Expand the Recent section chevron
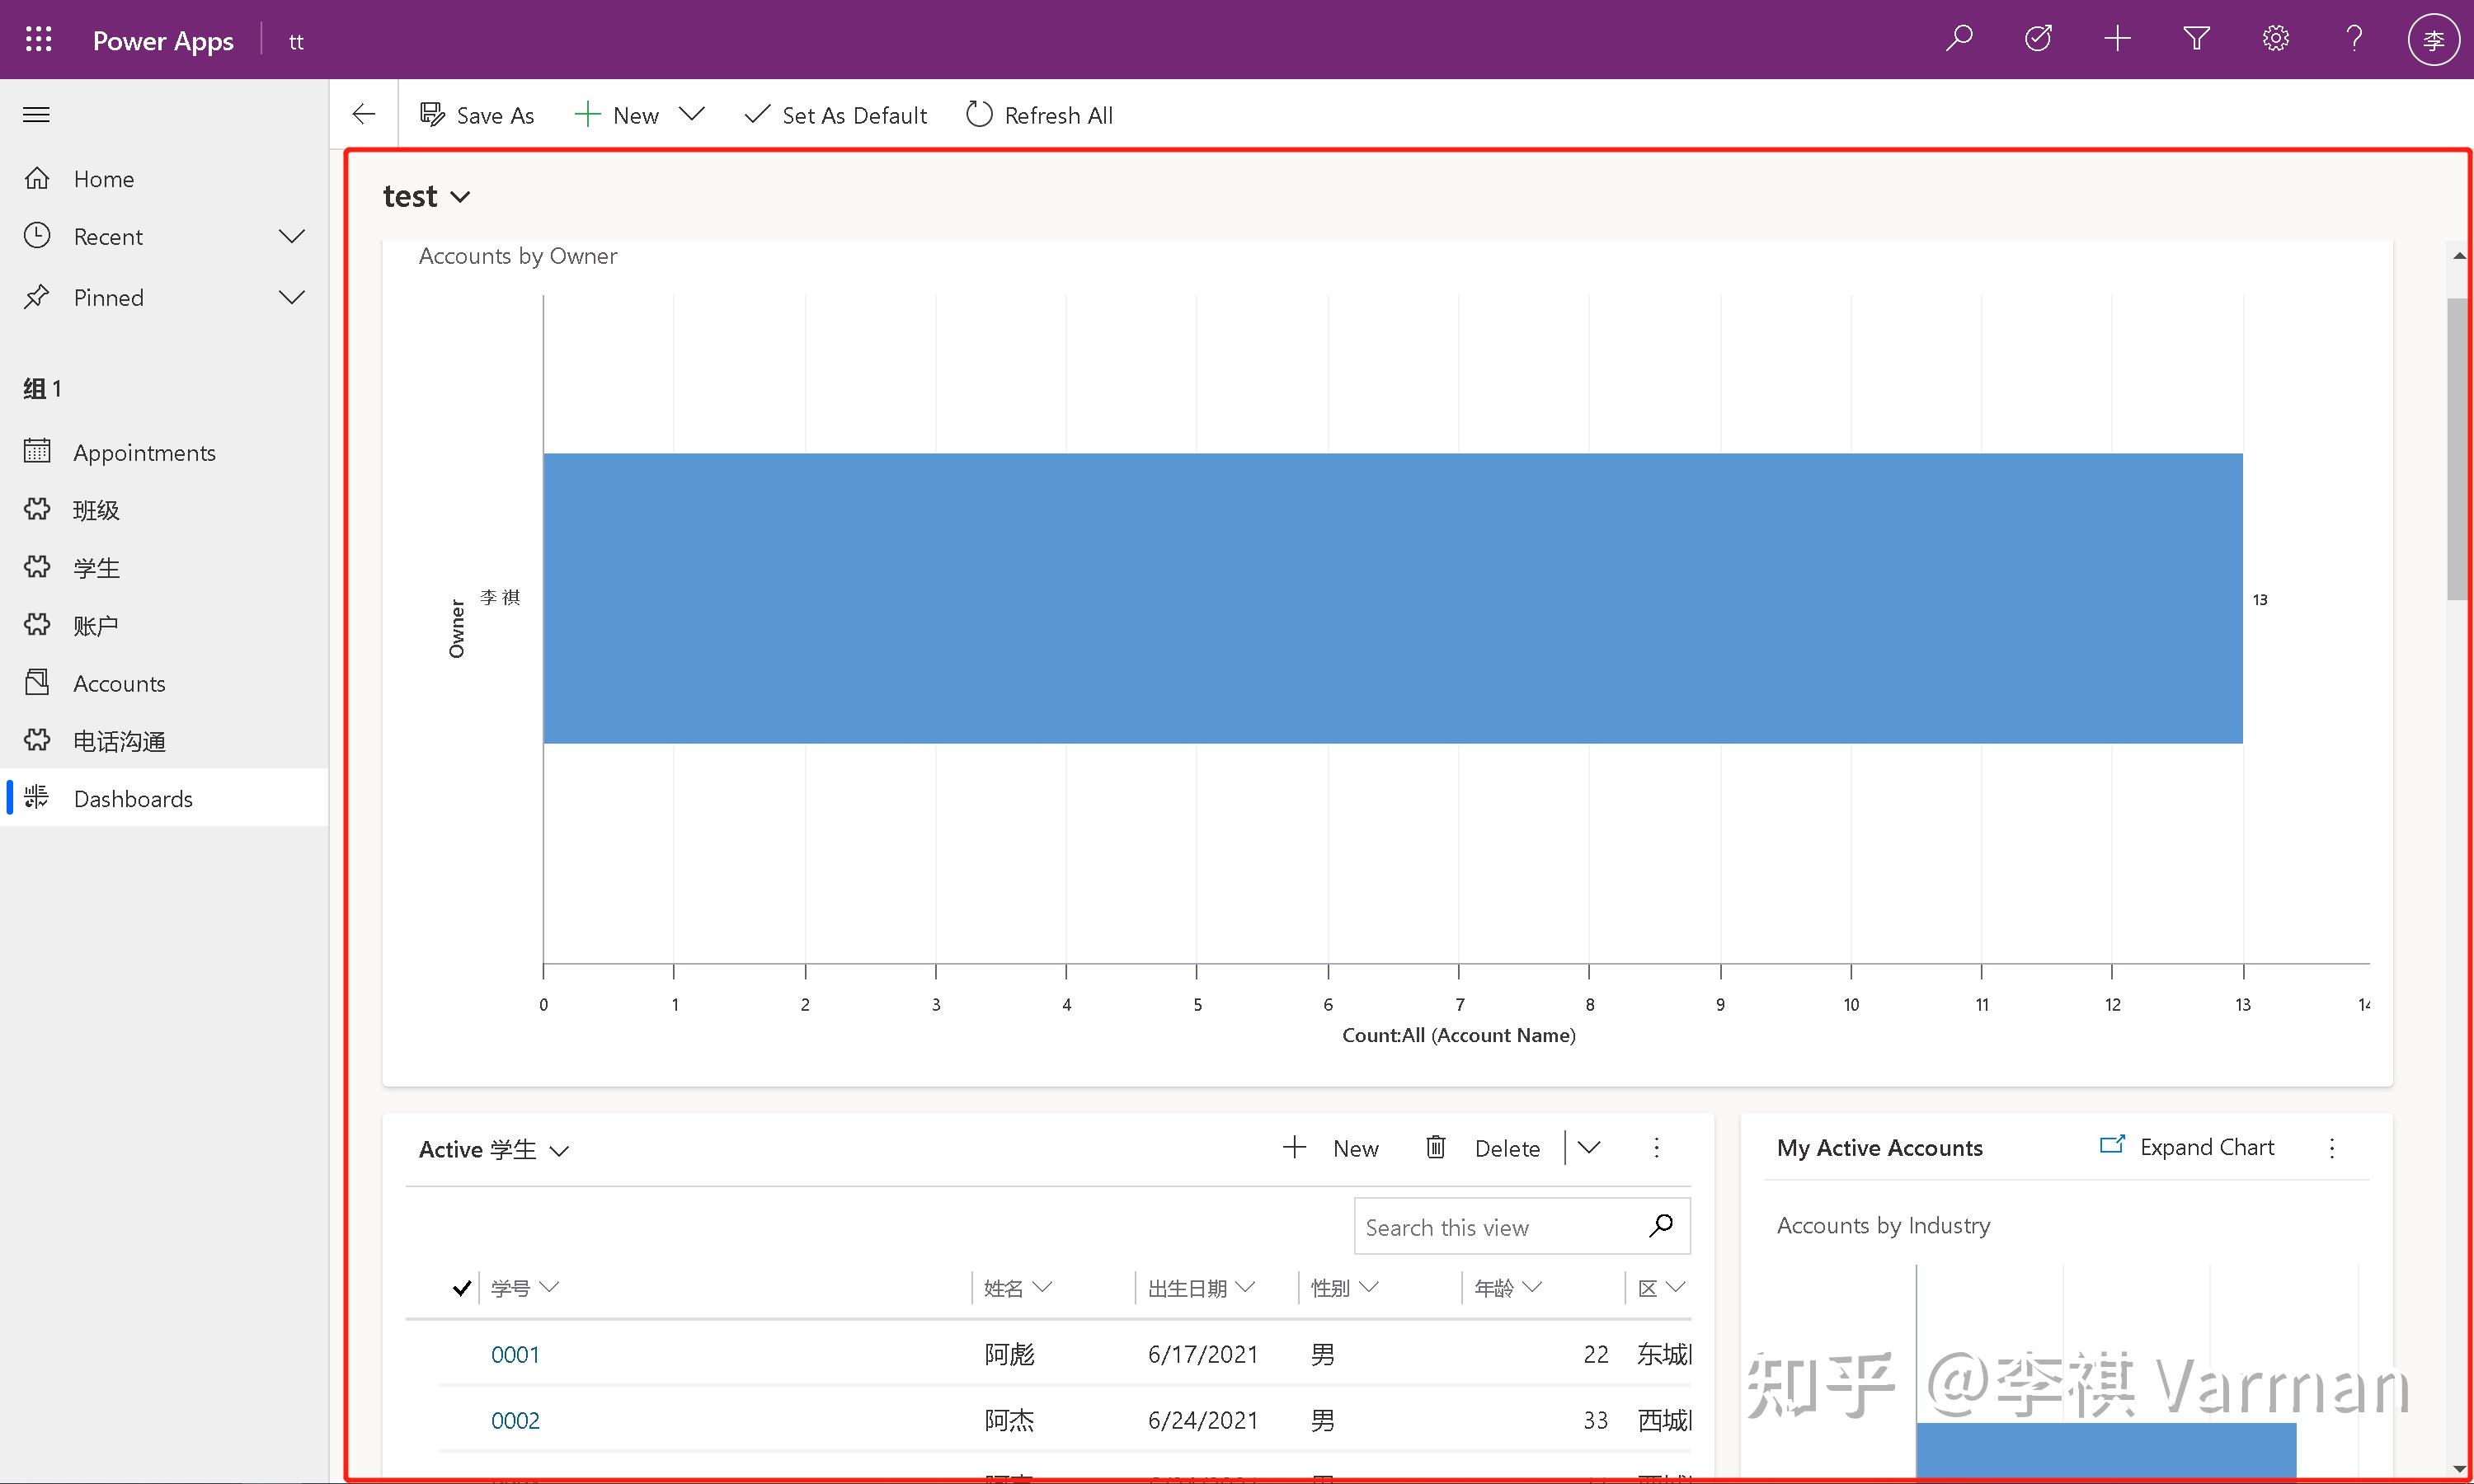The image size is (2474, 1484). pos(291,237)
